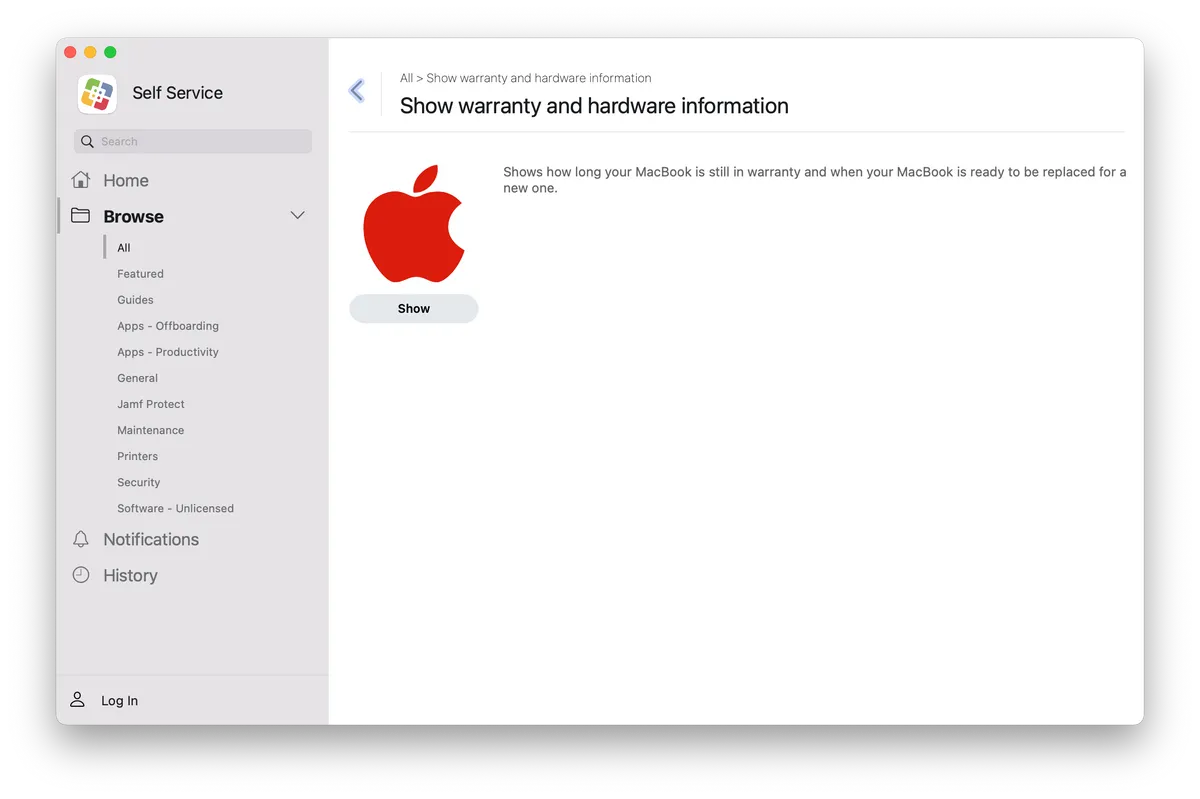This screenshot has height=799, width=1200.
Task: Click the Self Service app logo icon
Action: pyautogui.click(x=97, y=94)
